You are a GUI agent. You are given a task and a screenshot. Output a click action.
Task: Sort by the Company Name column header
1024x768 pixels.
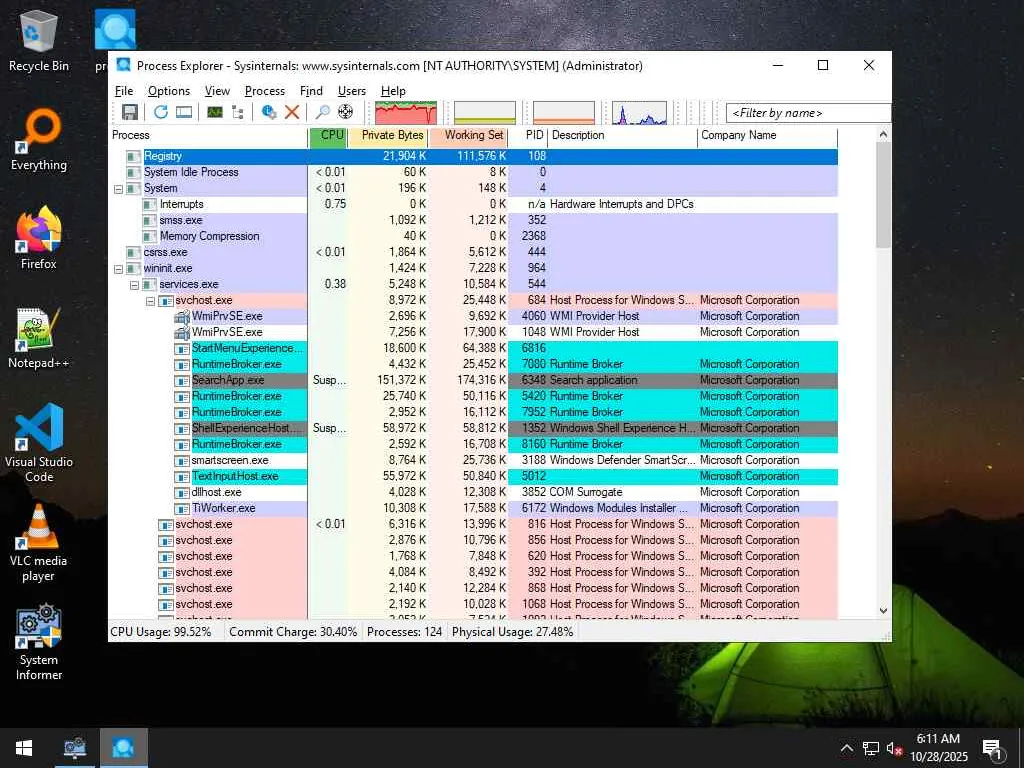(767, 135)
